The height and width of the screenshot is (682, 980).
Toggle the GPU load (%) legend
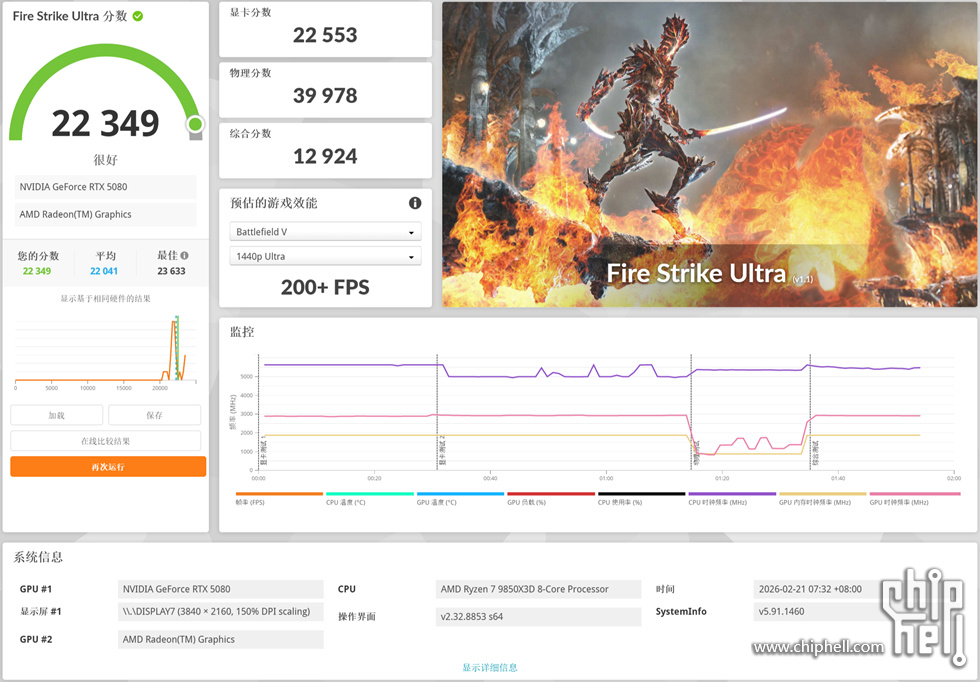click(x=551, y=498)
